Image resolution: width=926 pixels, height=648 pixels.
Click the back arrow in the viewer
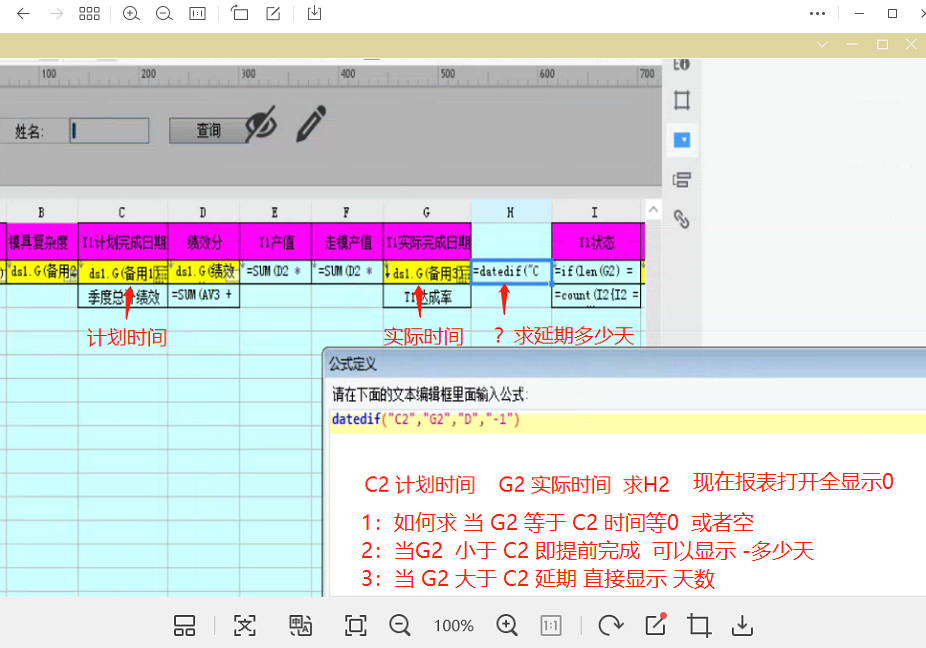[24, 14]
